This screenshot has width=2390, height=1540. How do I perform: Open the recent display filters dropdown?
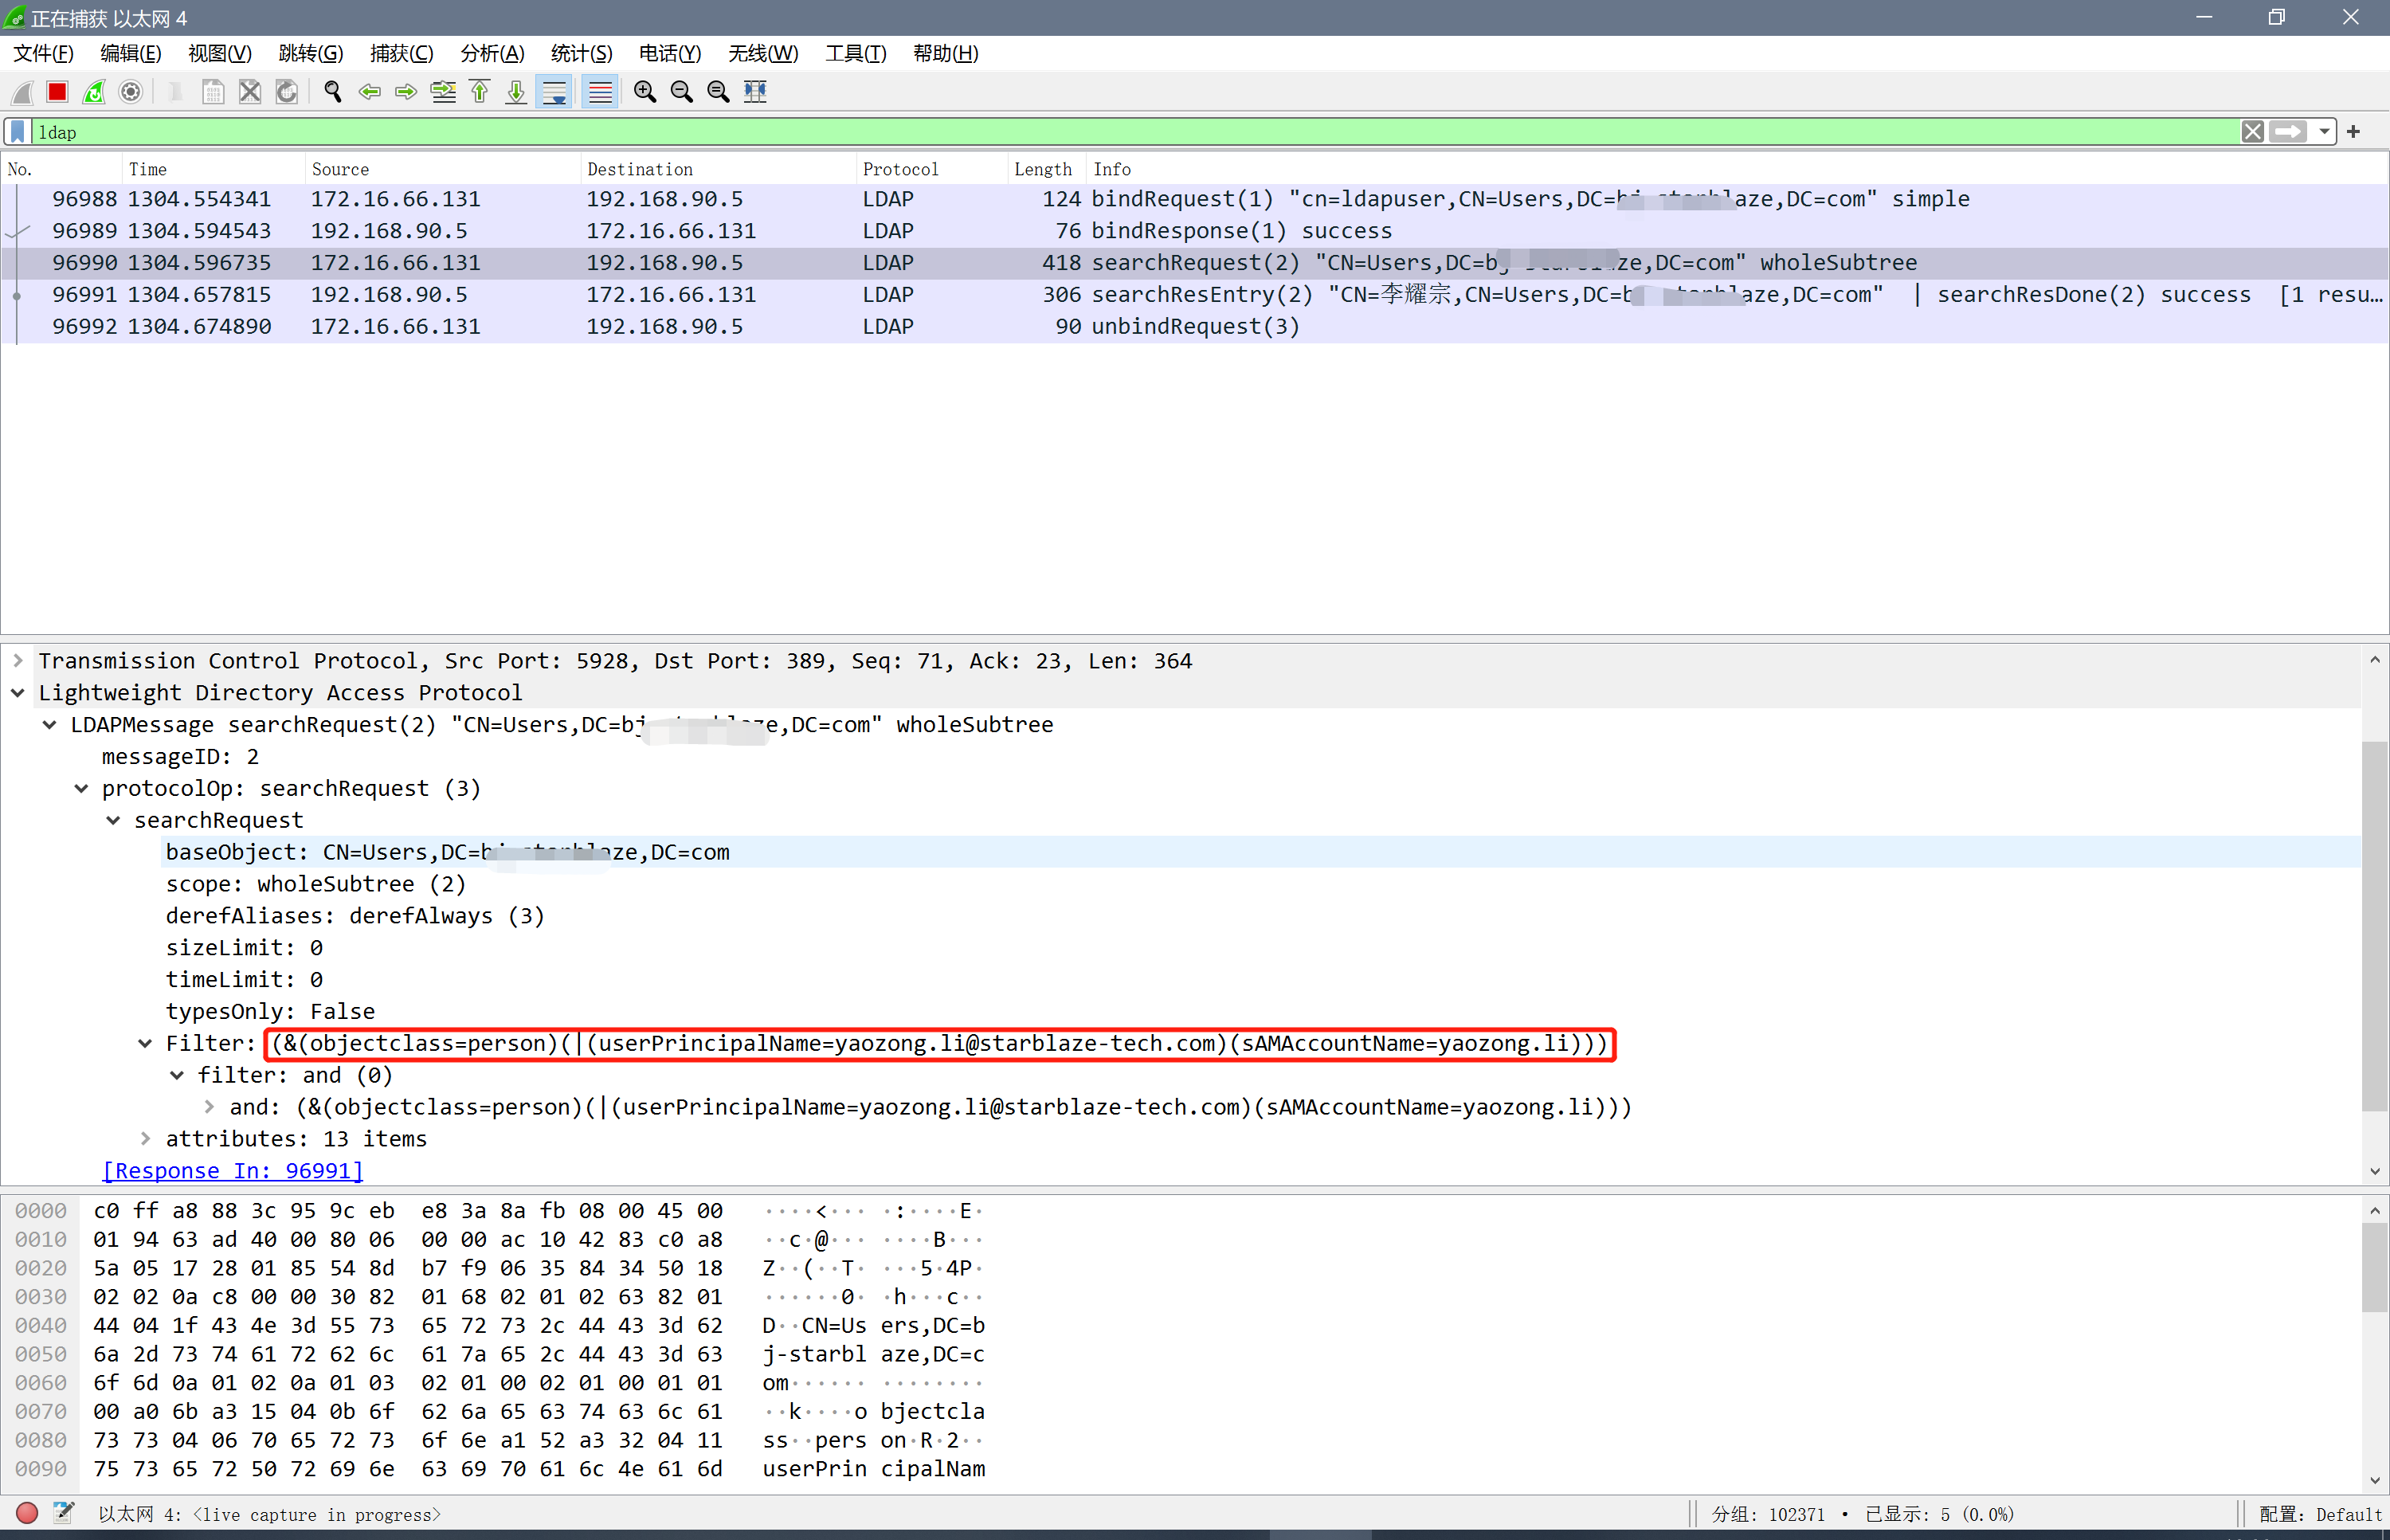[x=2324, y=132]
